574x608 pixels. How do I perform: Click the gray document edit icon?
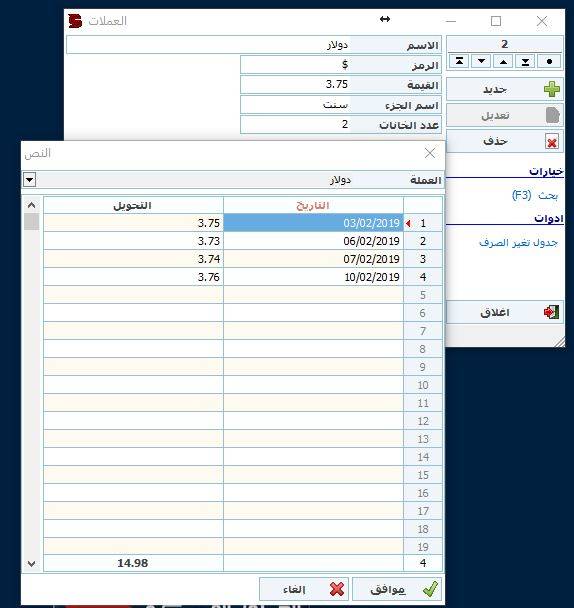coord(553,115)
